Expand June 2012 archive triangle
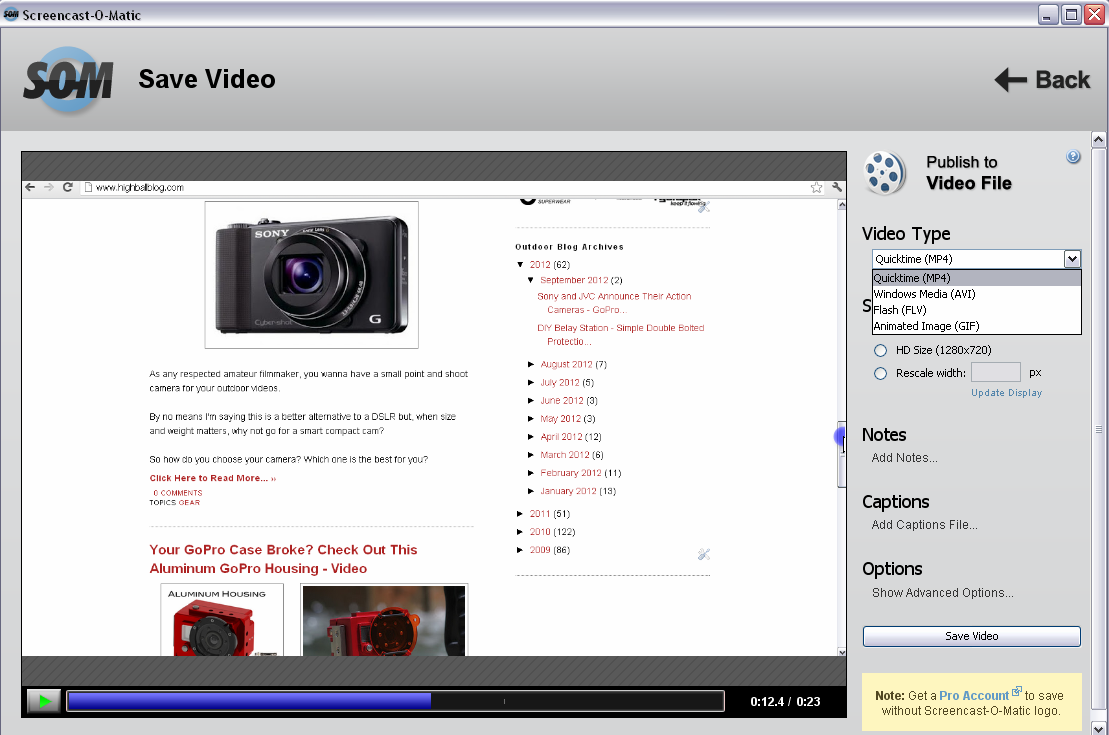 click(531, 400)
